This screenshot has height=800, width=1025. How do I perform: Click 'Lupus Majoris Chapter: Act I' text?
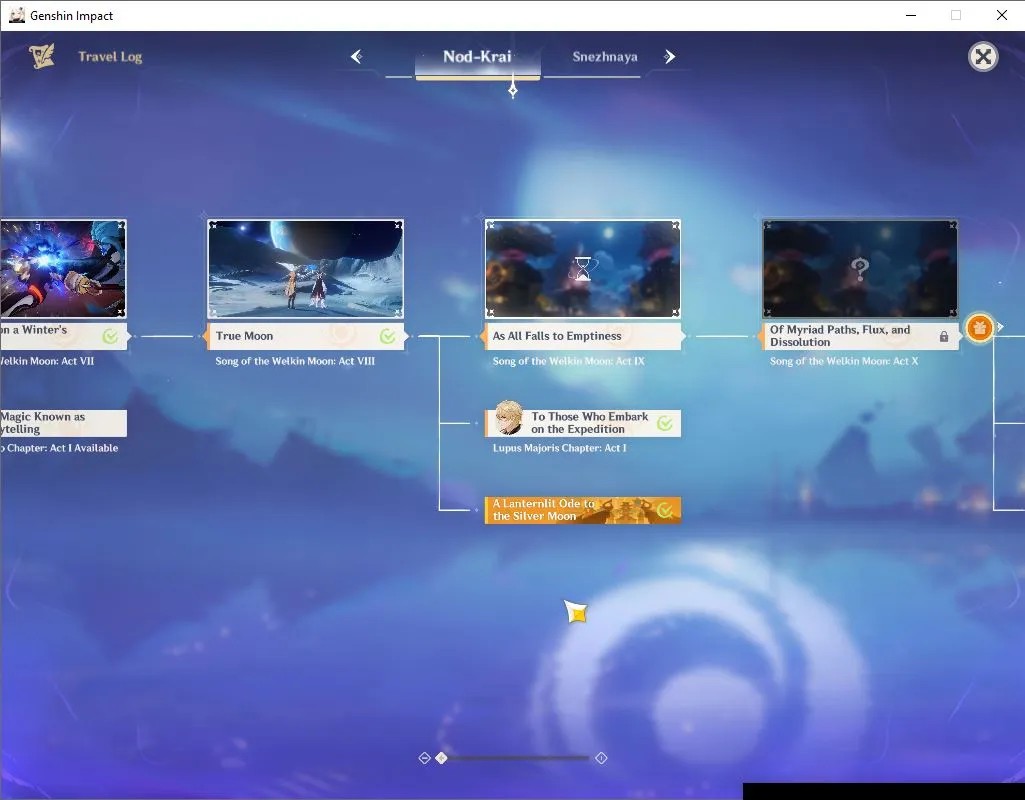560,448
